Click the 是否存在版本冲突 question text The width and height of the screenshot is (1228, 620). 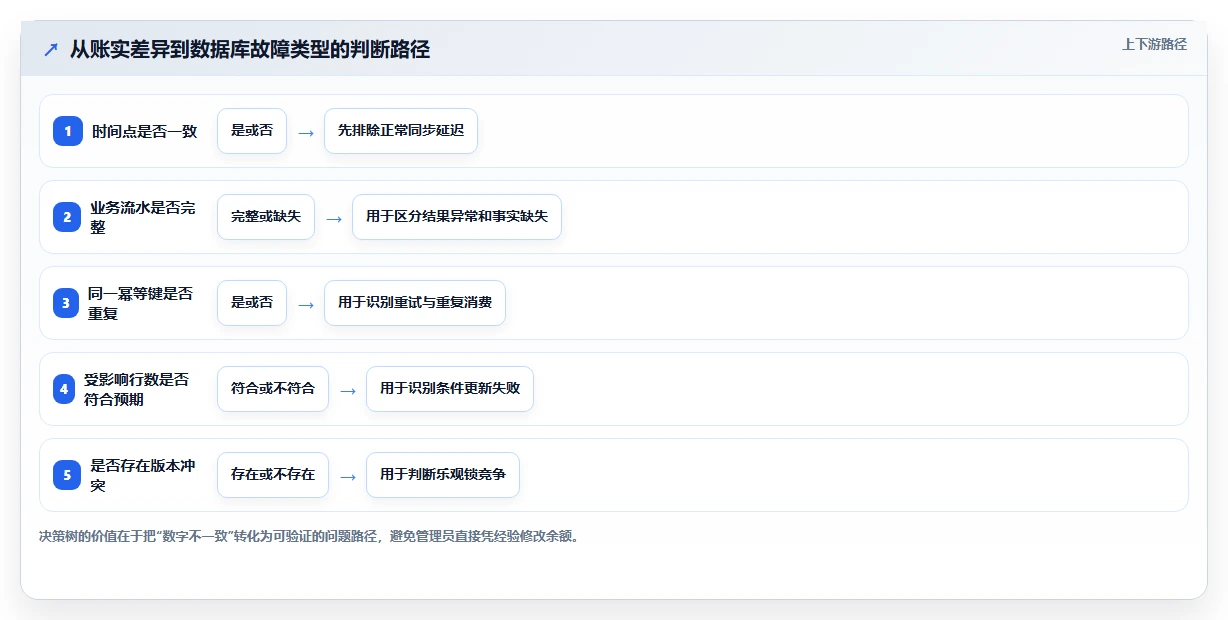143,475
